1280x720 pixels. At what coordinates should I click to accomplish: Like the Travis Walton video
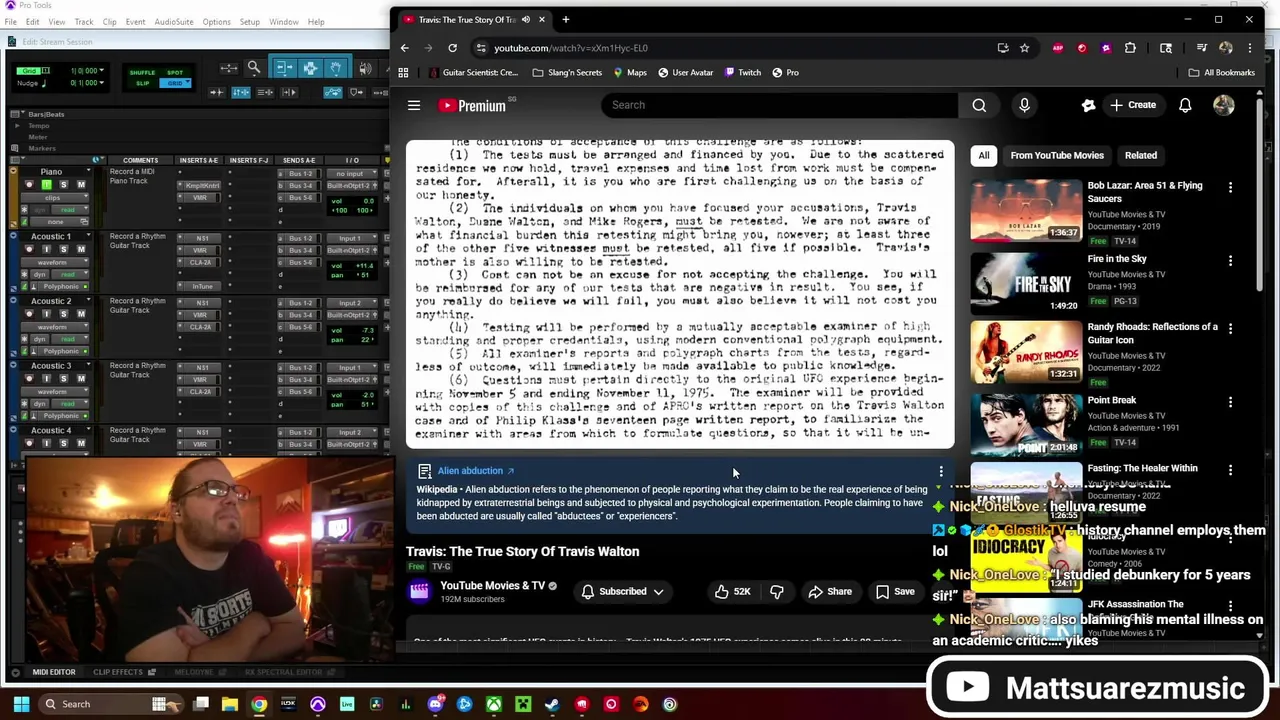tap(732, 591)
